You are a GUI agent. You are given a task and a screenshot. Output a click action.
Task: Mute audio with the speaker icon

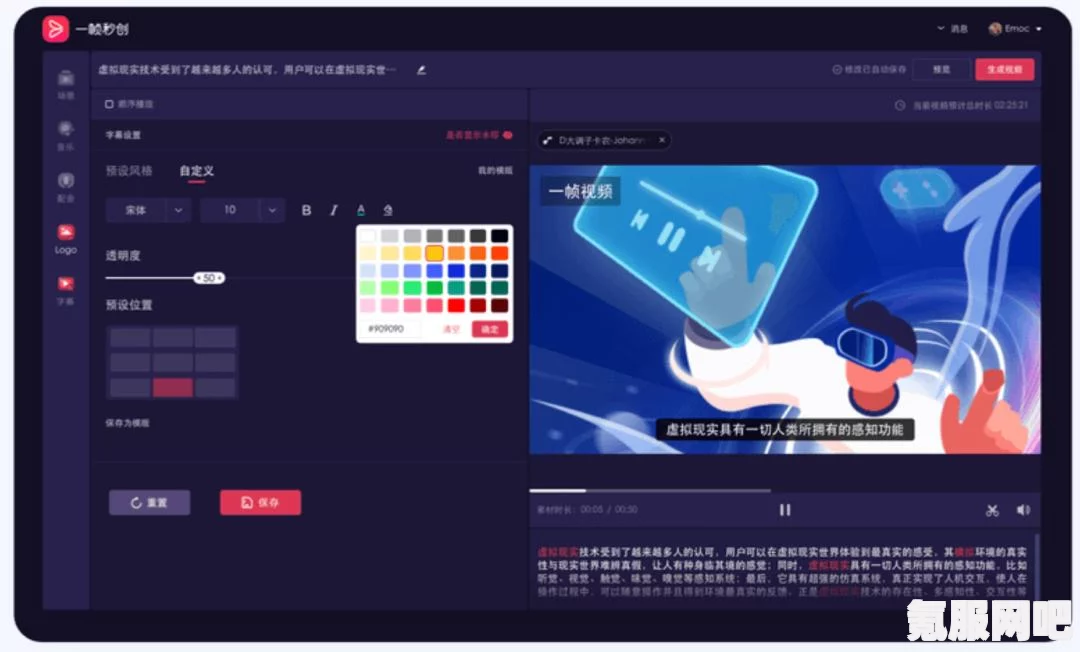(x=1023, y=509)
